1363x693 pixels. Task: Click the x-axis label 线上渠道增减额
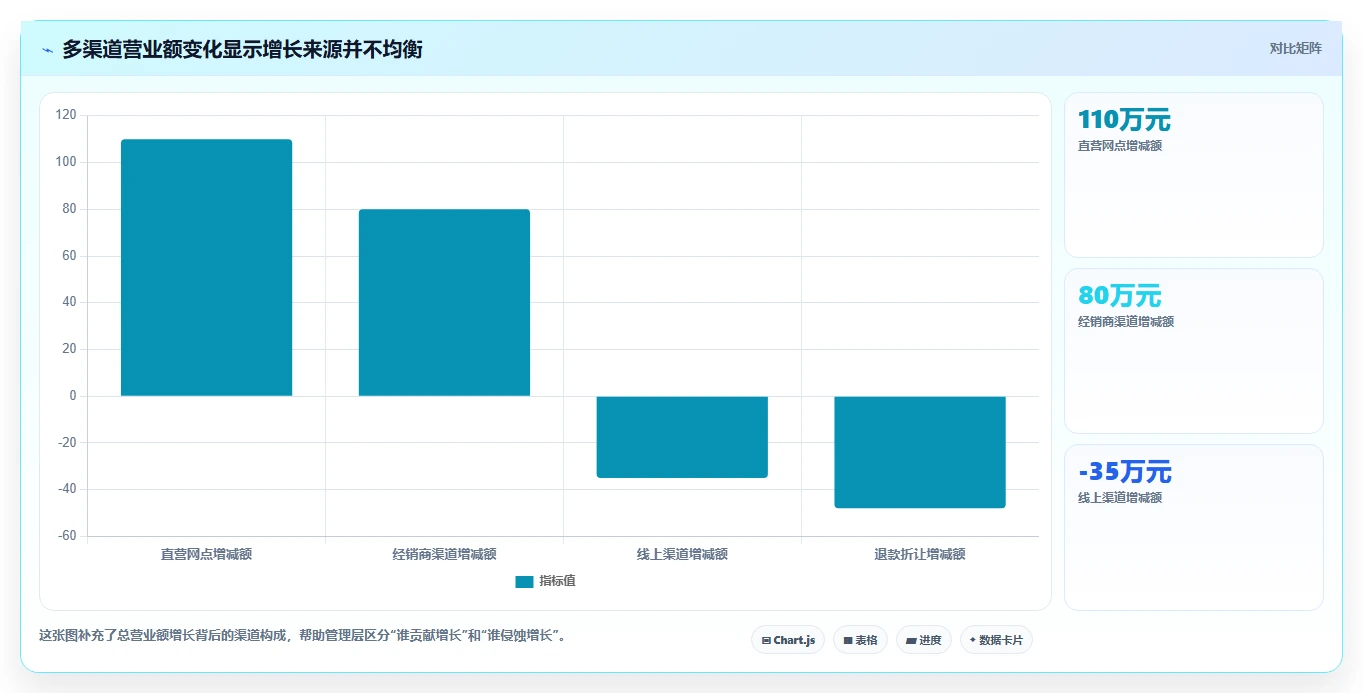[x=682, y=554]
